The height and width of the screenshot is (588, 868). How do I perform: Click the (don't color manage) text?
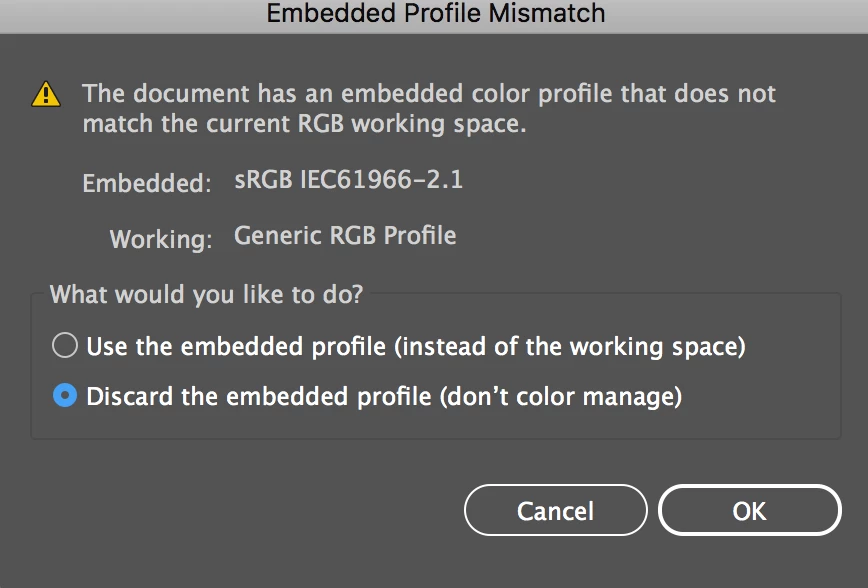(561, 397)
